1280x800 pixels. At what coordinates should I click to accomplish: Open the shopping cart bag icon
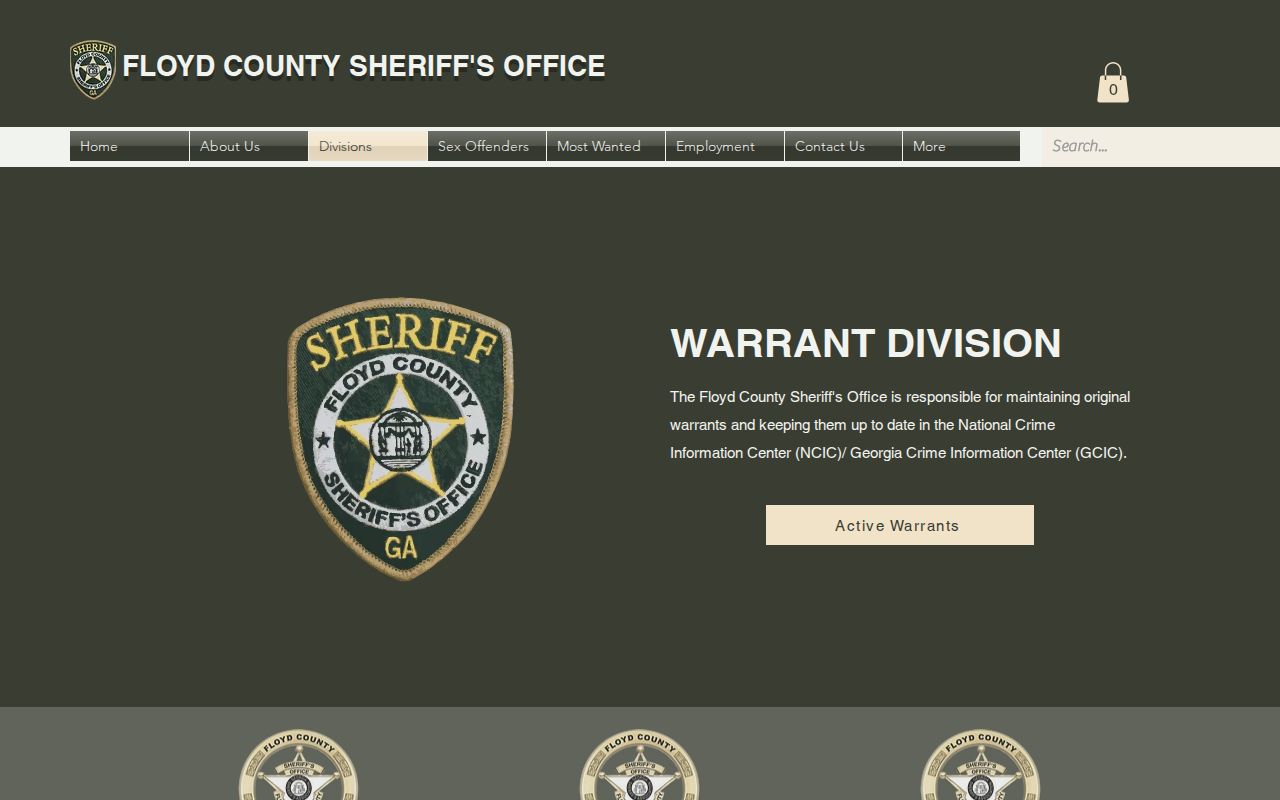(x=1113, y=83)
